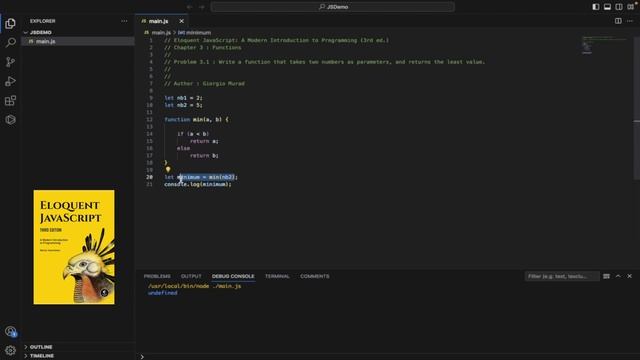Open the Source Control view icon
640x360 pixels.
click(x=10, y=62)
